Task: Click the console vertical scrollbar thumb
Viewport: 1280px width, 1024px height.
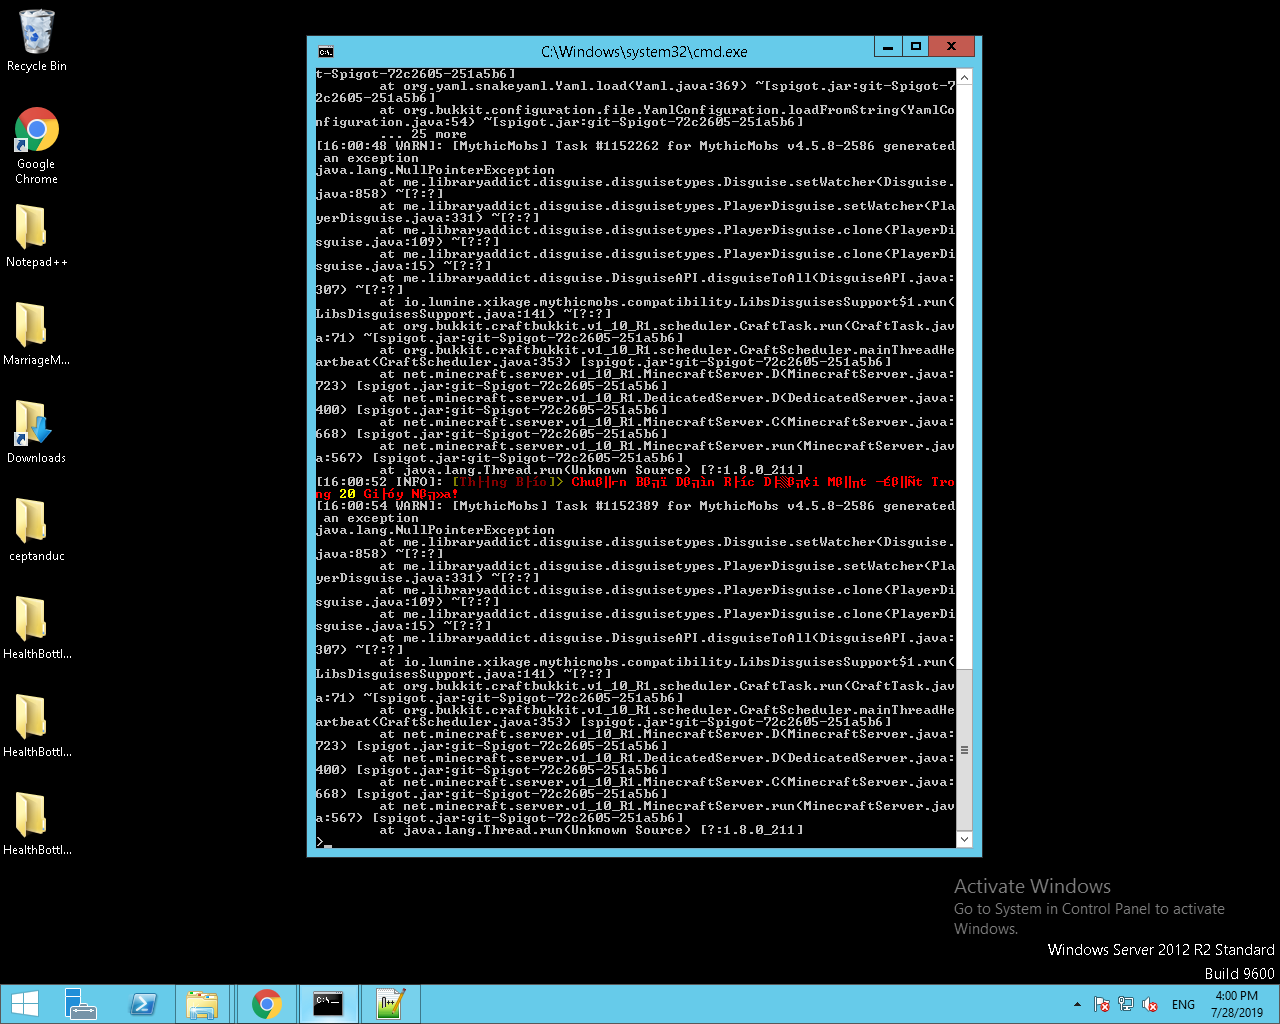Action: [x=964, y=750]
